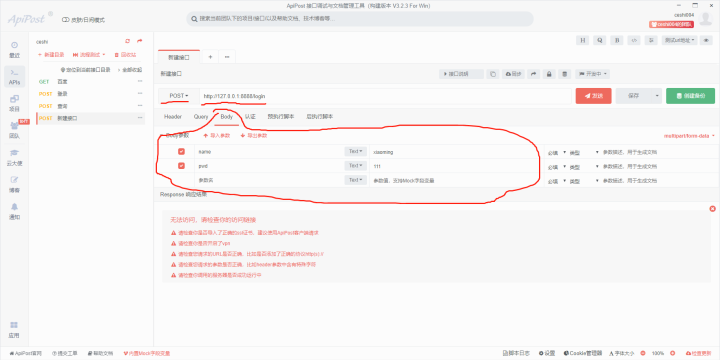Viewport: 720px width, 360px height.
Task: Click the share arrow icon beside sync button
Action: click(x=533, y=74)
